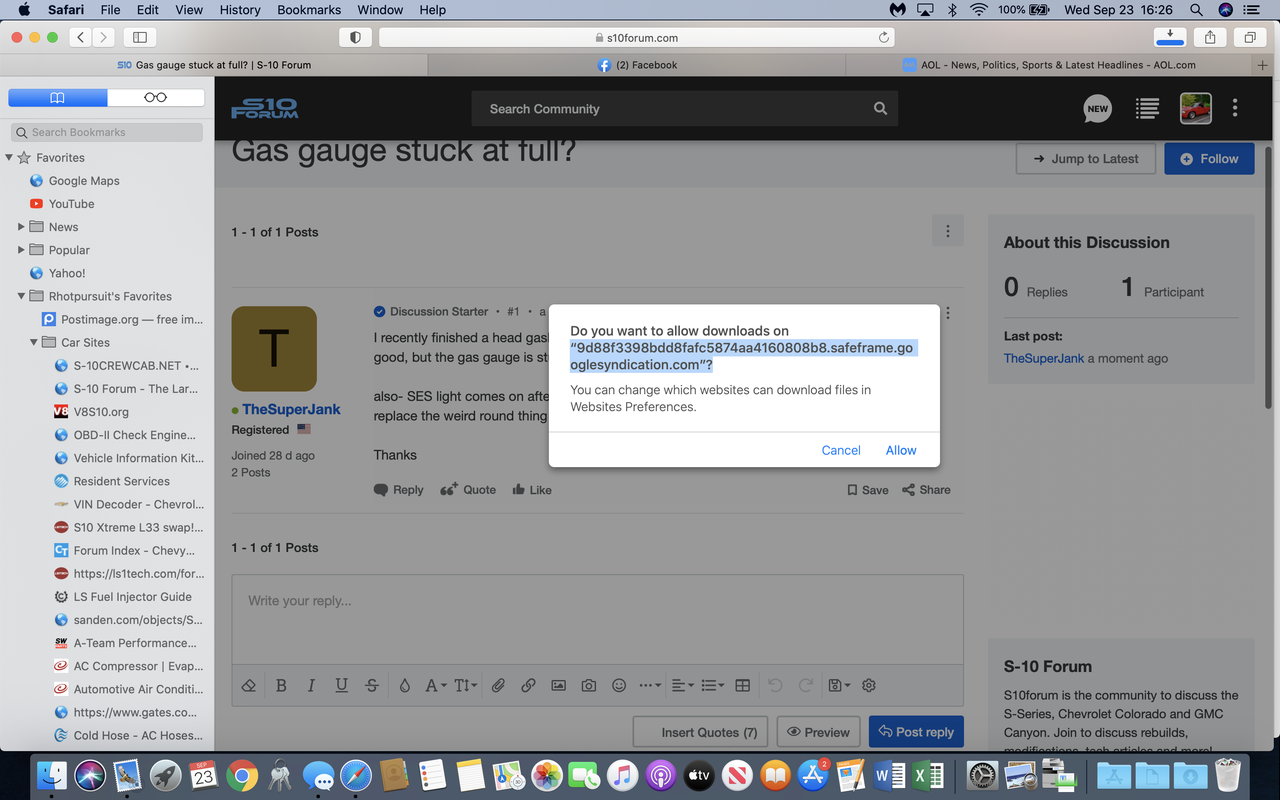Click the insert link chain icon
This screenshot has height=800, width=1280.
point(528,685)
